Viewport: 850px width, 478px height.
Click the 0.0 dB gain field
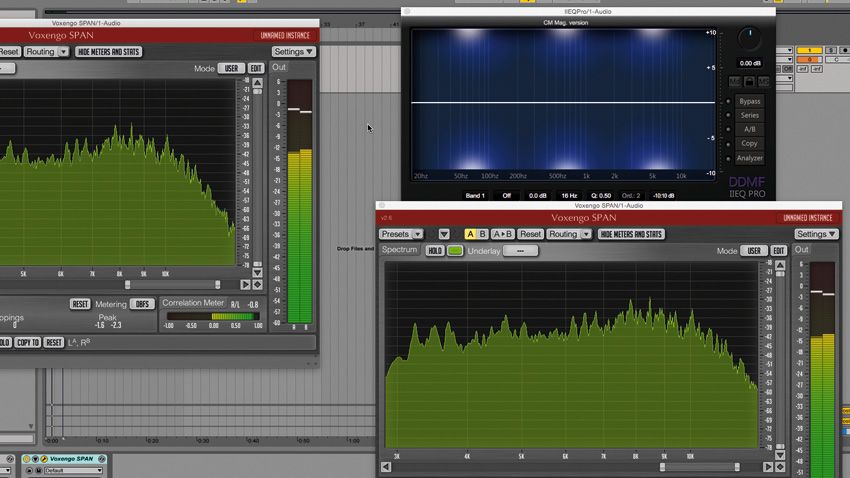point(538,196)
